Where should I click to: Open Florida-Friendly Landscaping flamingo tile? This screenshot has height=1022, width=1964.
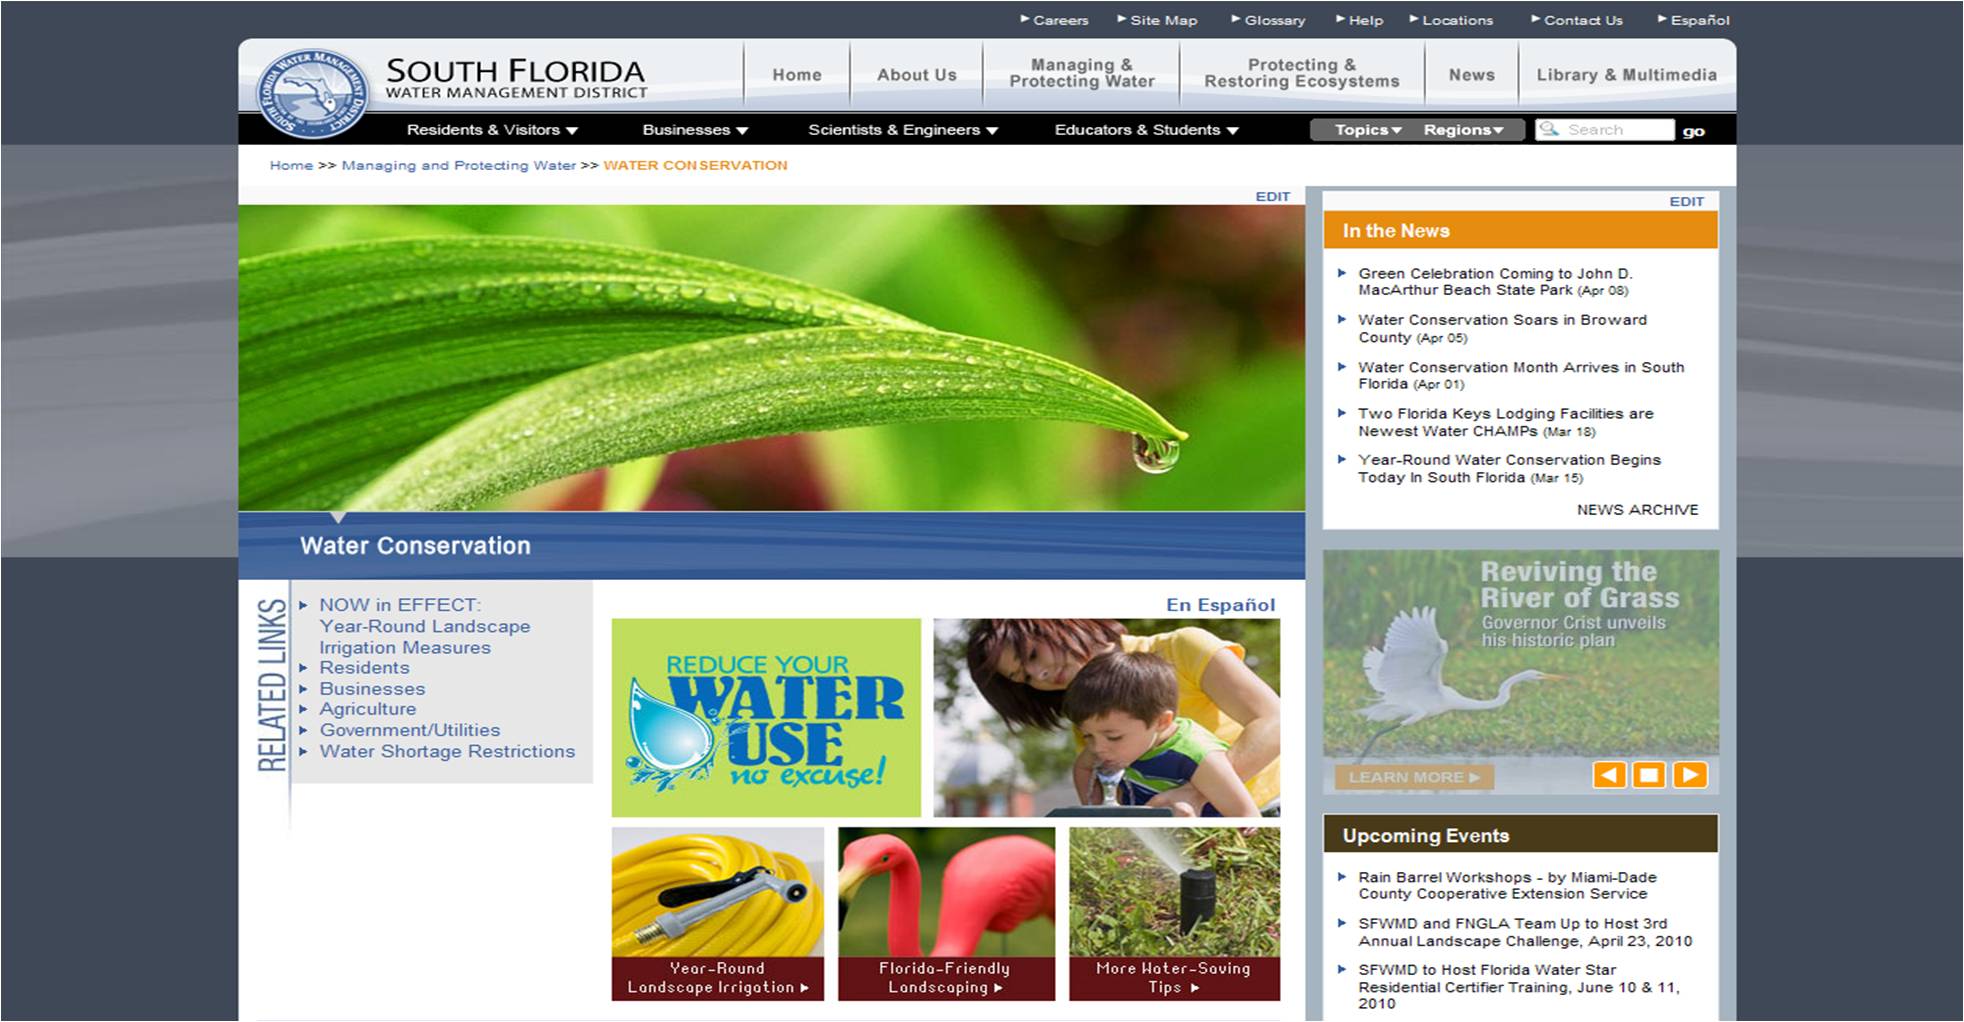[x=946, y=913]
